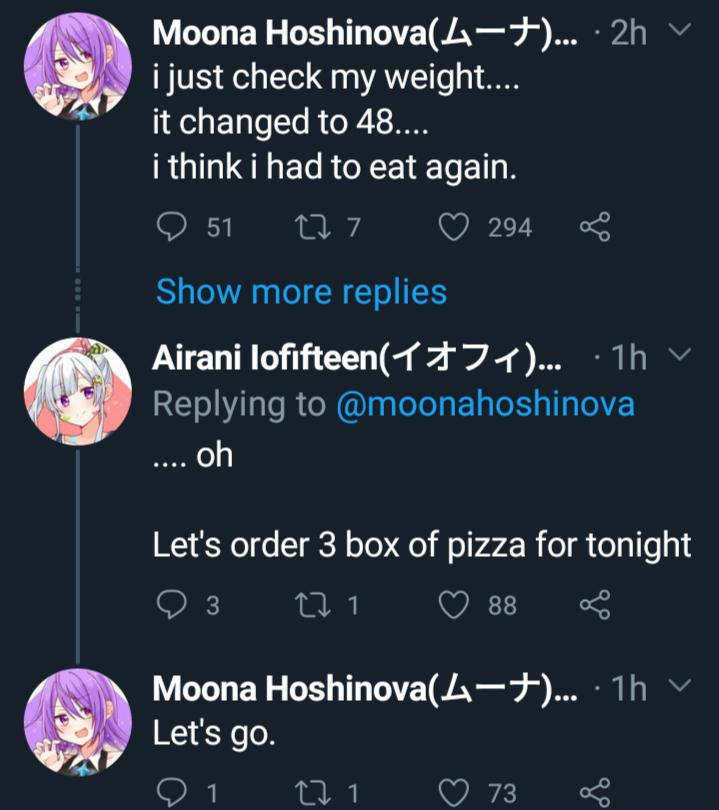Screen dimensions: 719x810
Task: Open @moonahoshinova mention link
Action: [x=485, y=404]
